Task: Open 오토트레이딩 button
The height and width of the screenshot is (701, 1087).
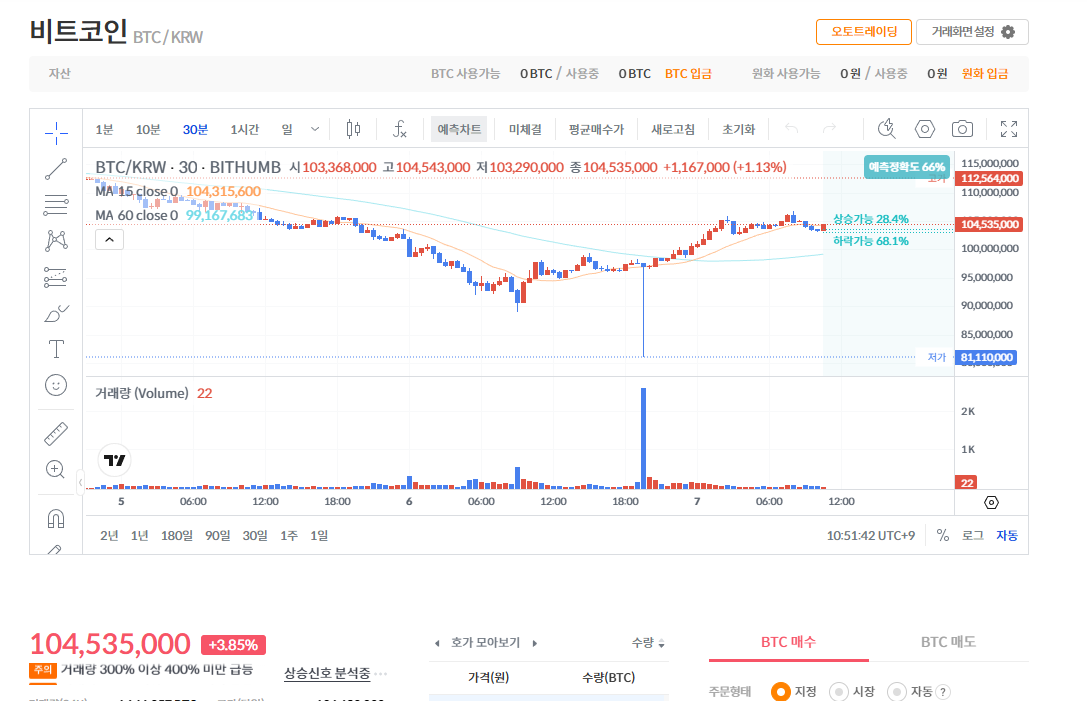Action: click(x=864, y=32)
